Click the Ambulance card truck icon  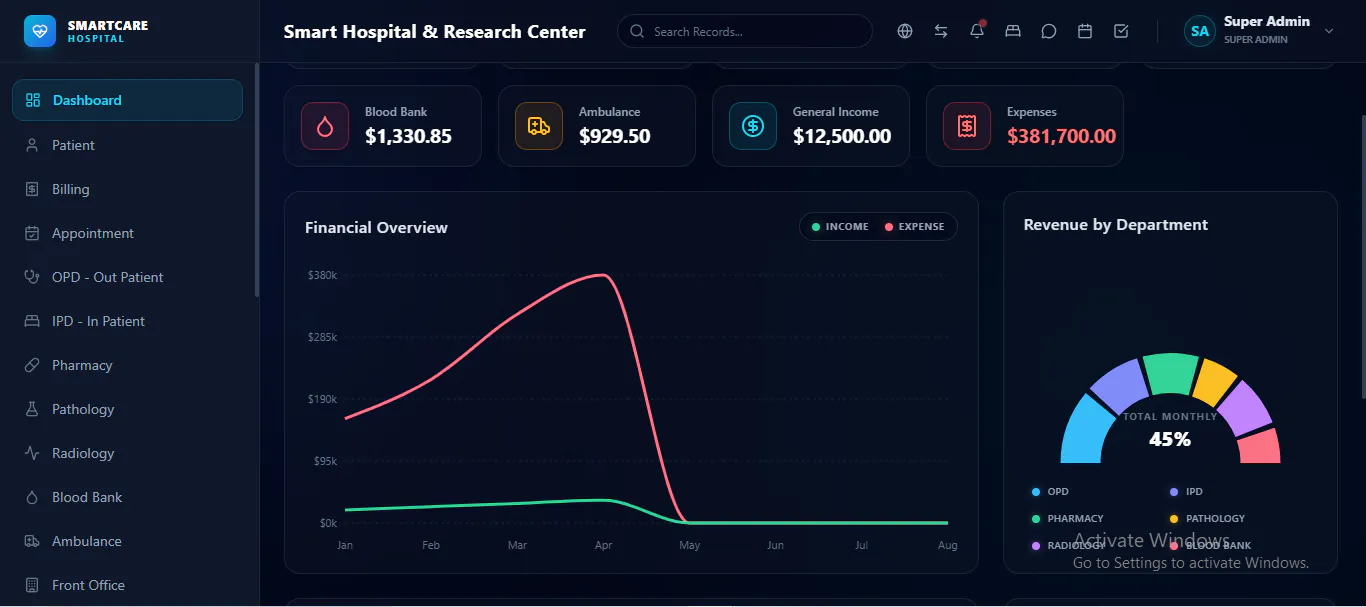coord(539,126)
